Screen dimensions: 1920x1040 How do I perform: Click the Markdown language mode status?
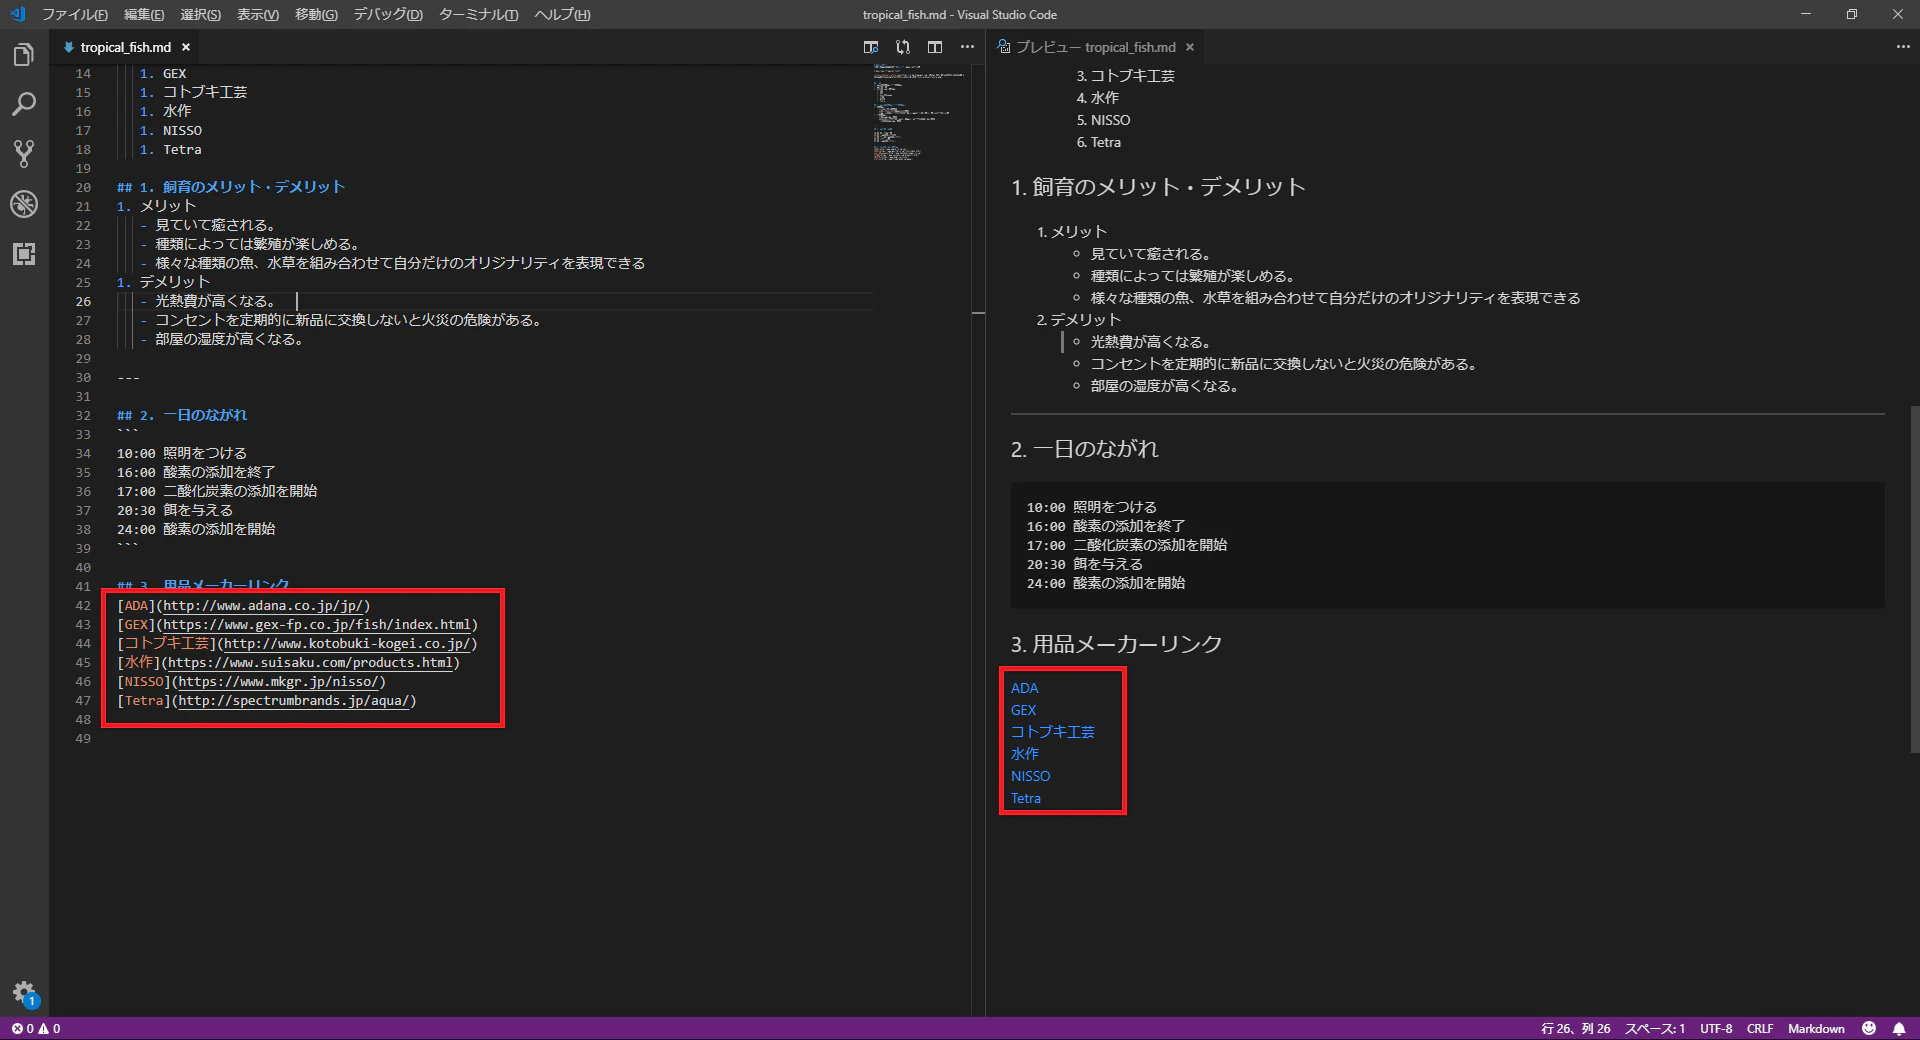(1816, 1028)
